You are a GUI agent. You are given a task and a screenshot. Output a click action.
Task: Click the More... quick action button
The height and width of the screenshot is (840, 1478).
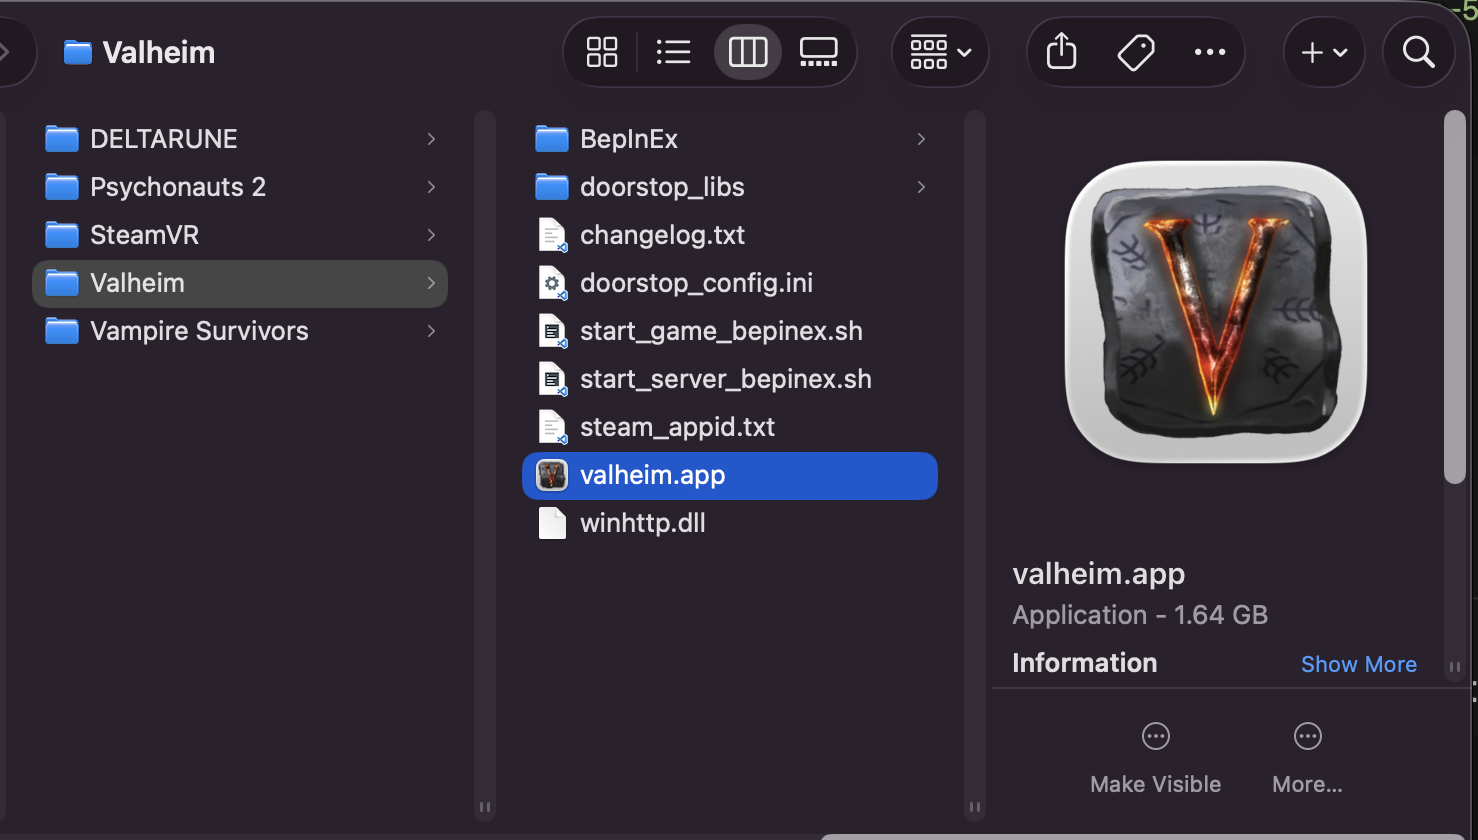(x=1307, y=759)
